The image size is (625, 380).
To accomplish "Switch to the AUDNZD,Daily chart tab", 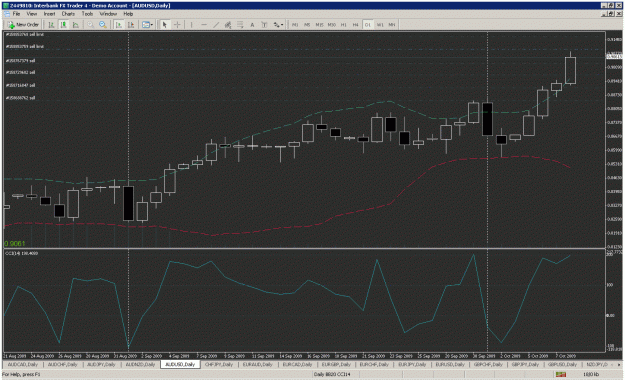I will [x=140, y=364].
